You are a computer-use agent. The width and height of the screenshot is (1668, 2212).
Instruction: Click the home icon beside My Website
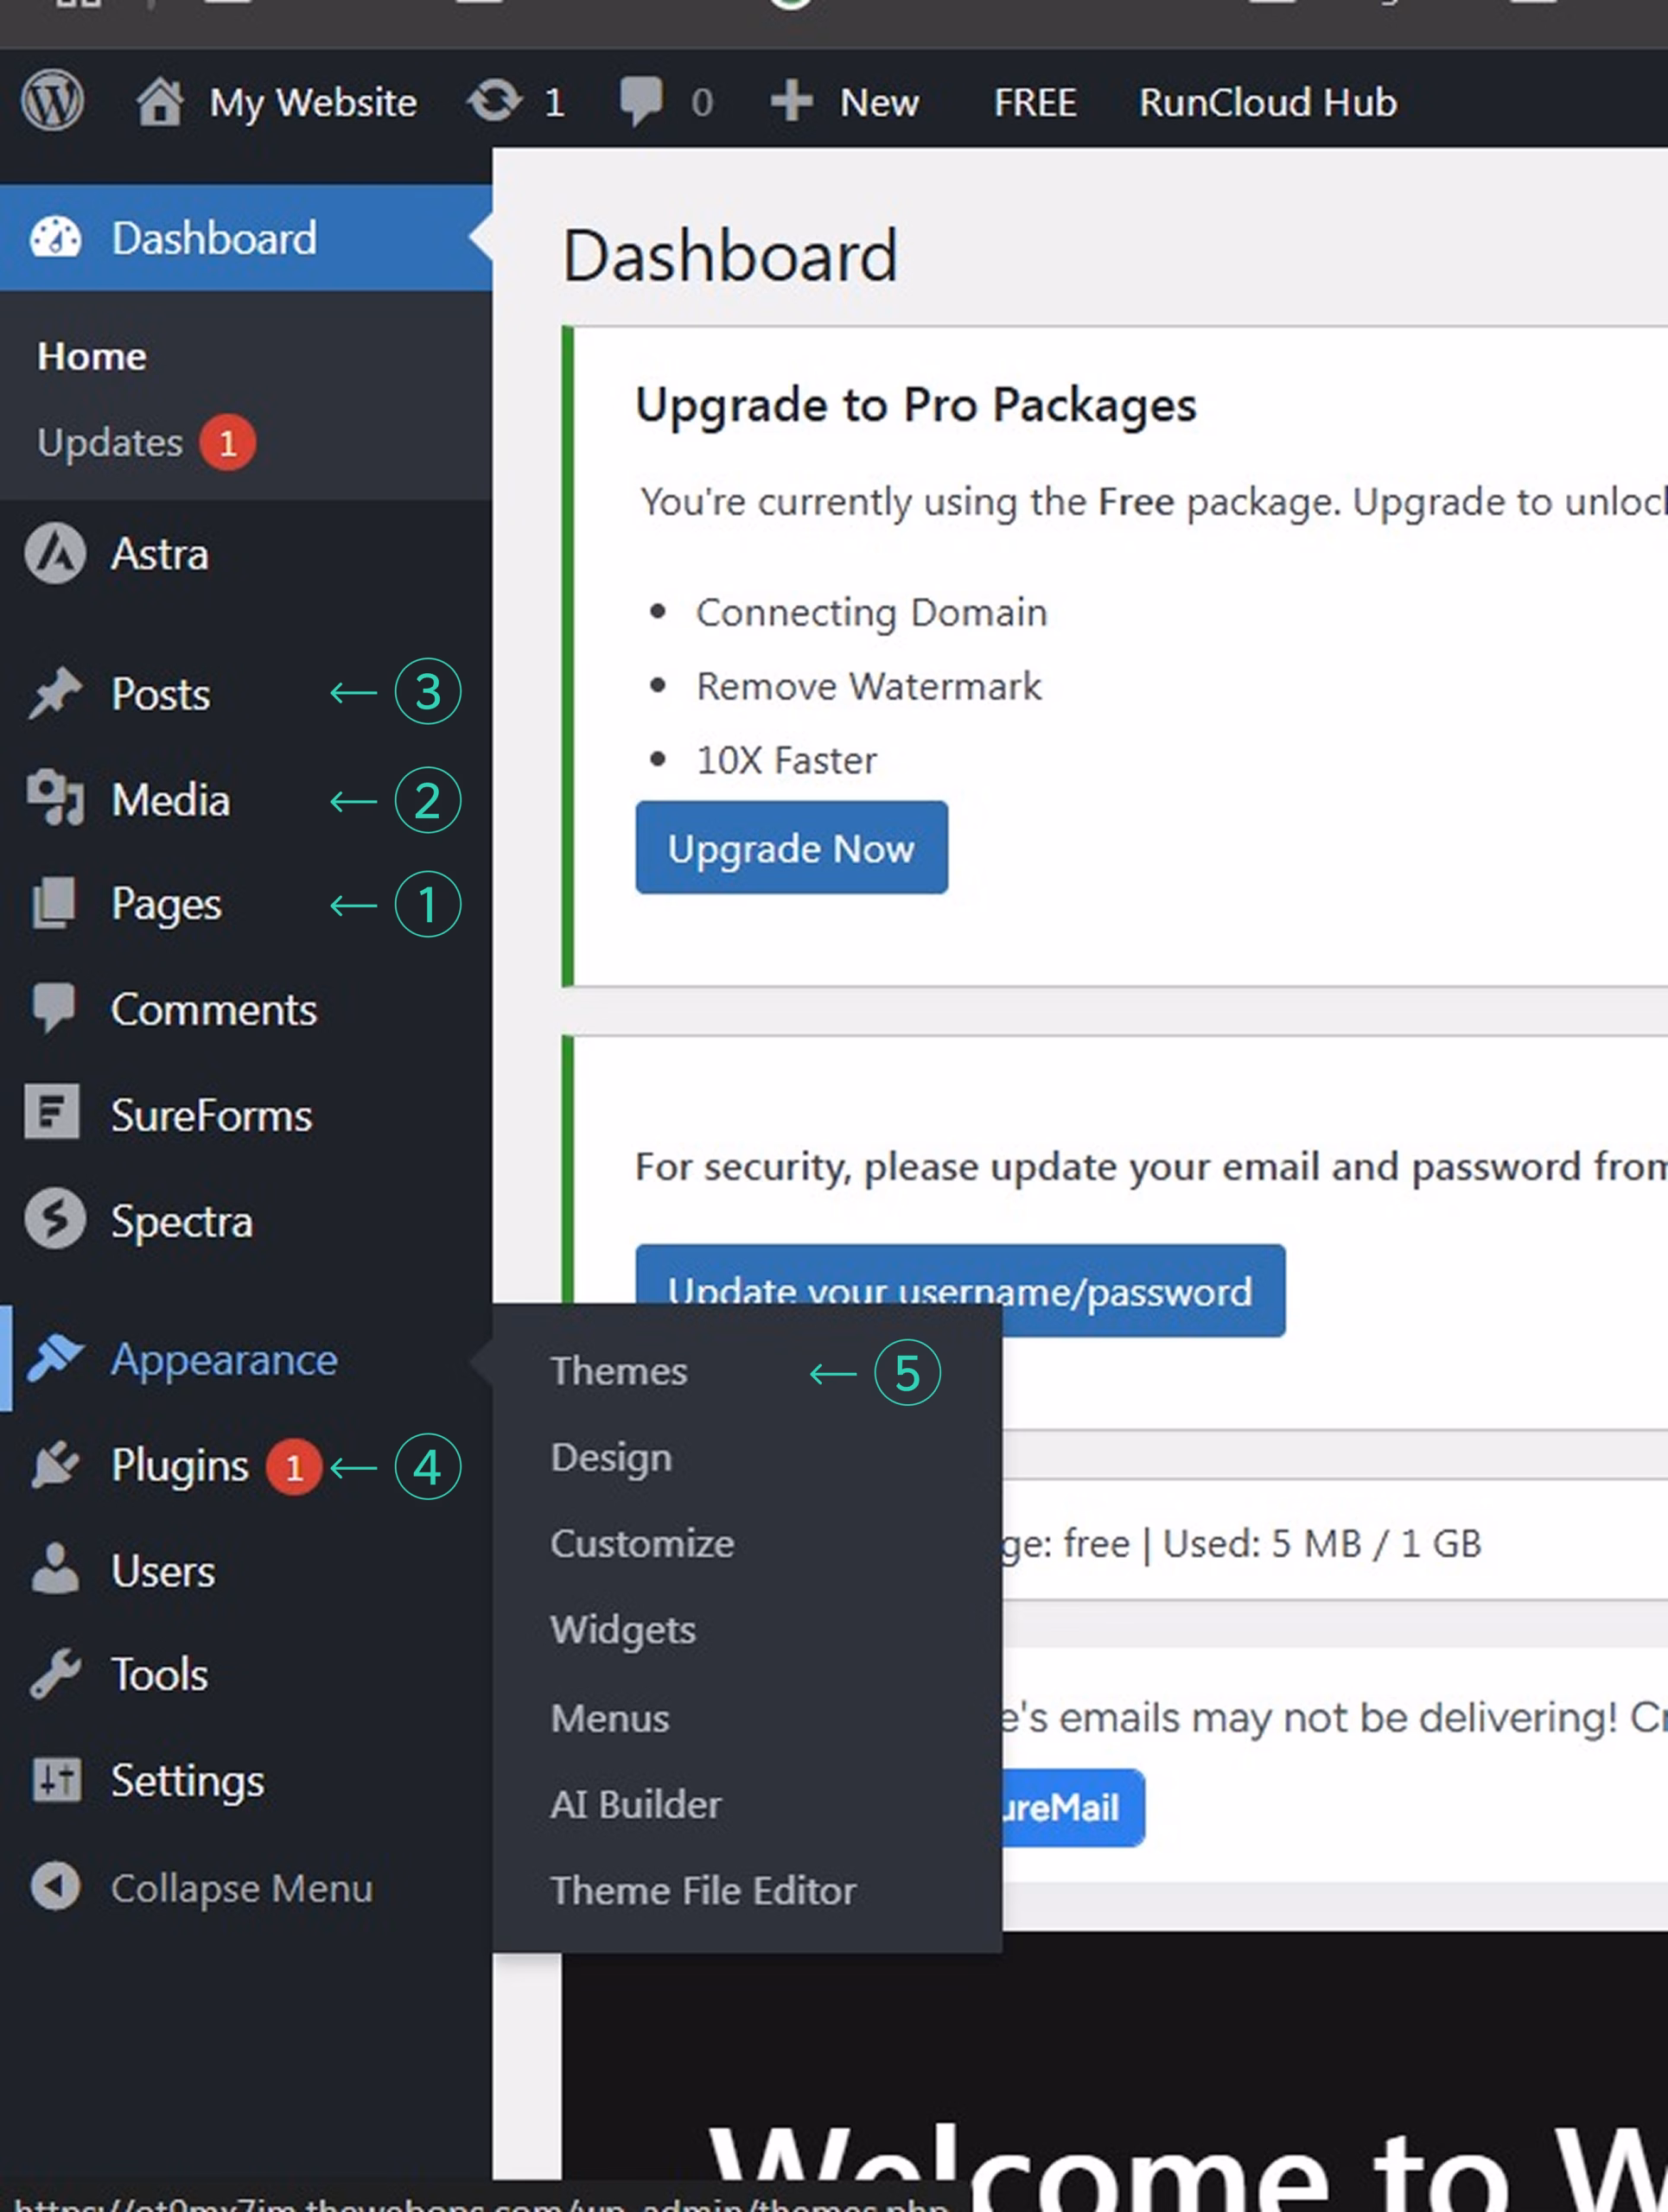pos(160,102)
